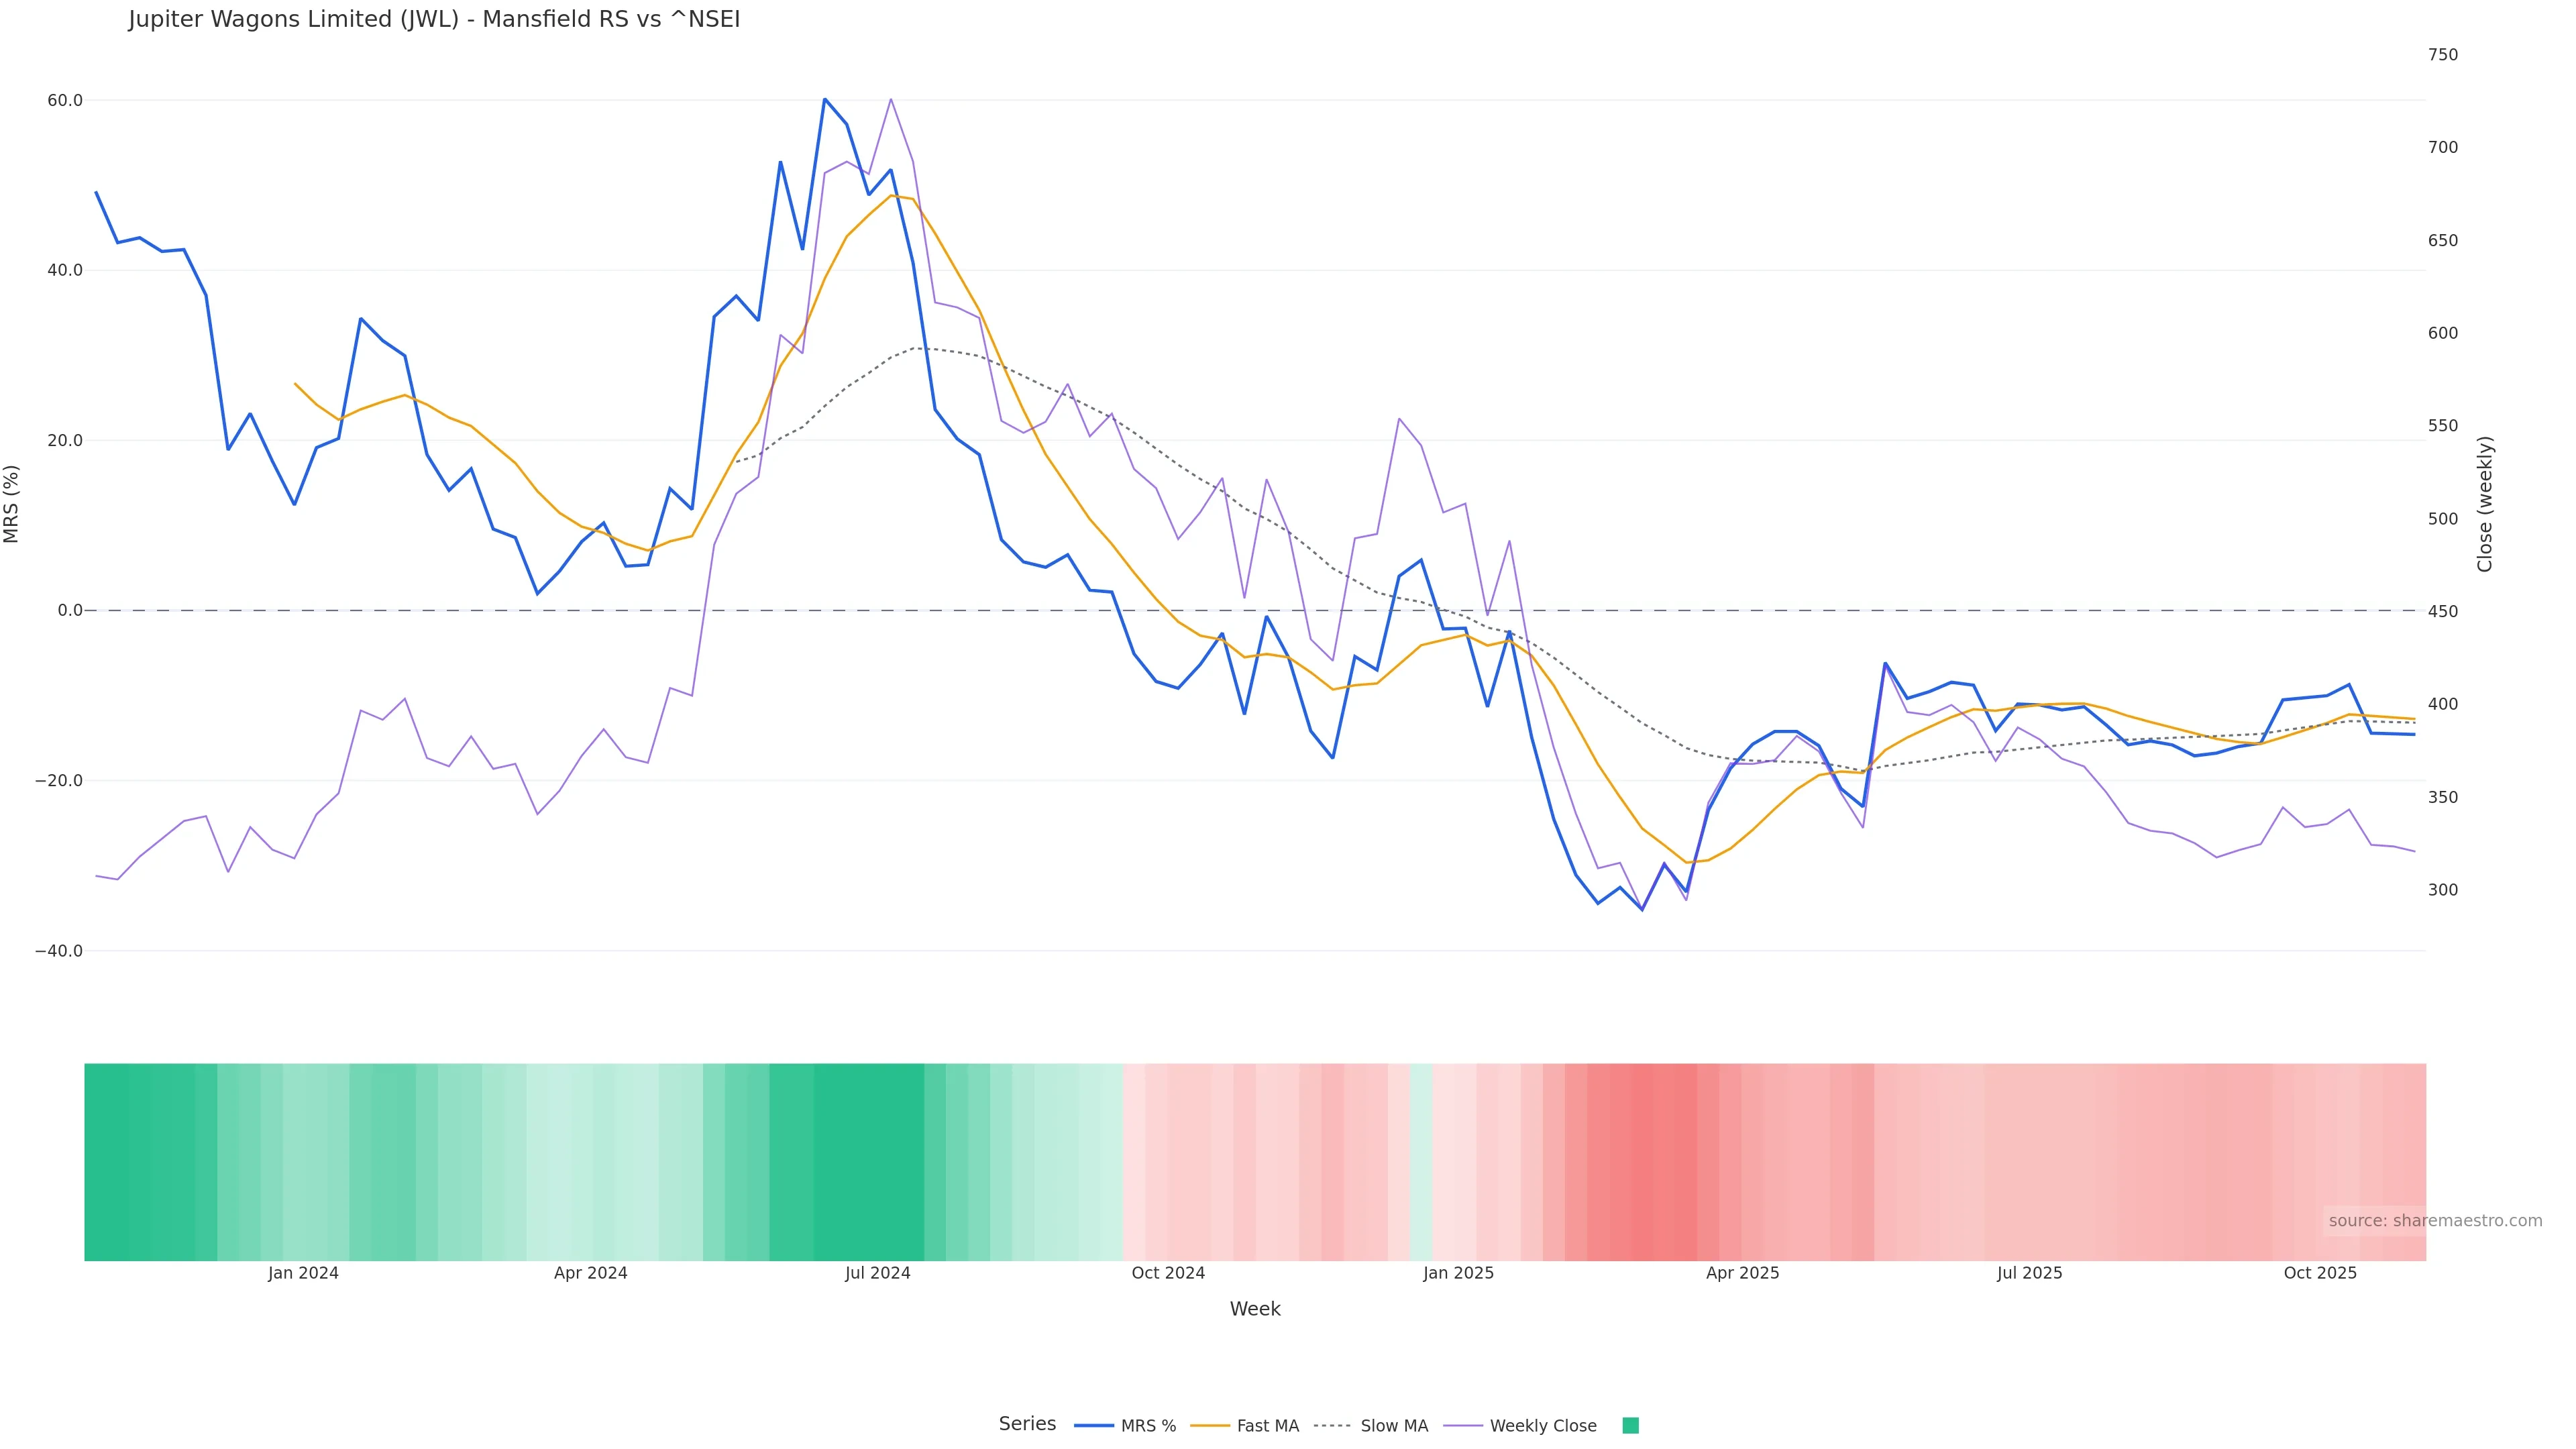Click the green square legend swatch
Screen dimensions: 2576x1449
coord(1630,1426)
